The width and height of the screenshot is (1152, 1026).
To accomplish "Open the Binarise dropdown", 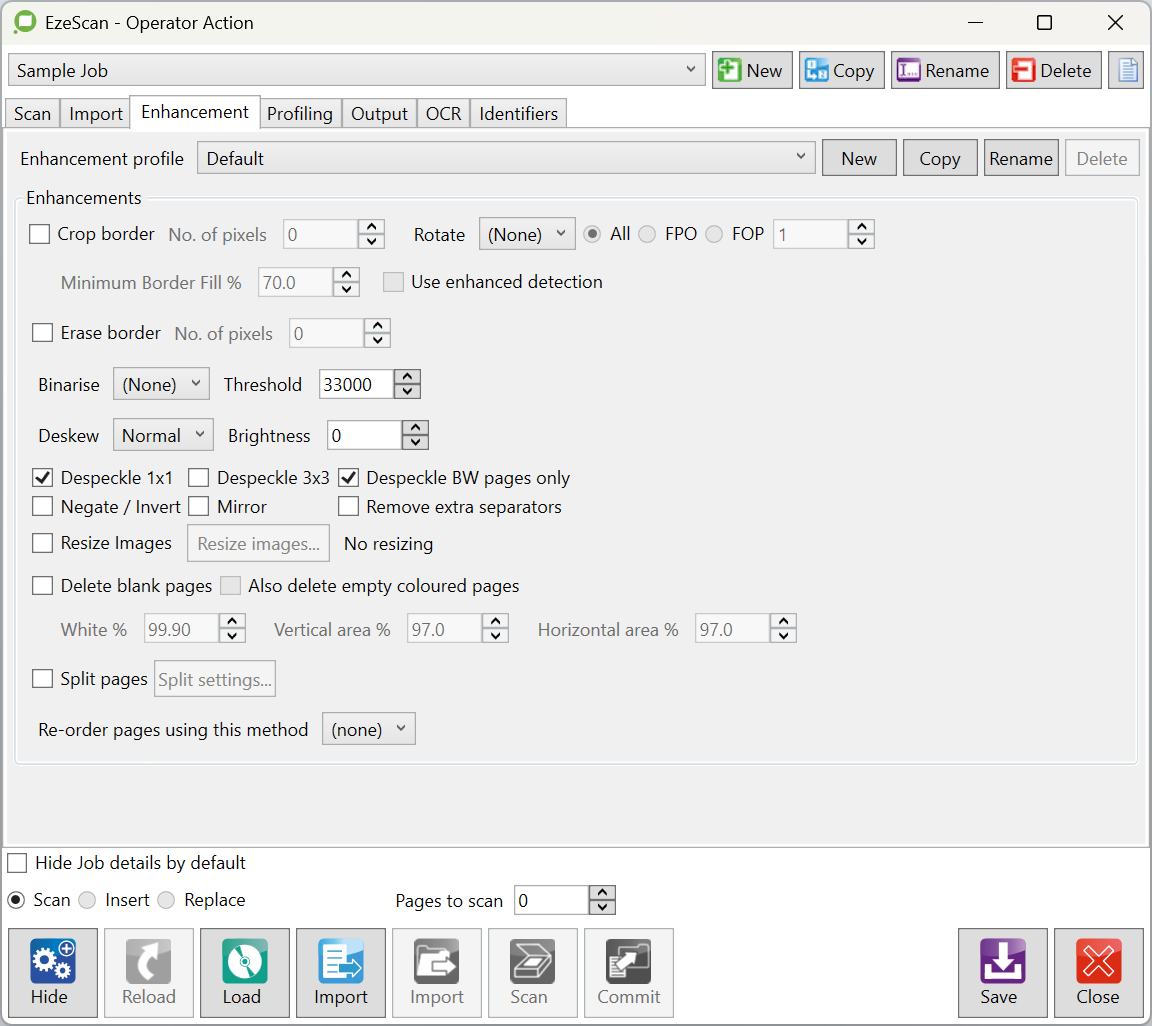I will (x=161, y=385).
